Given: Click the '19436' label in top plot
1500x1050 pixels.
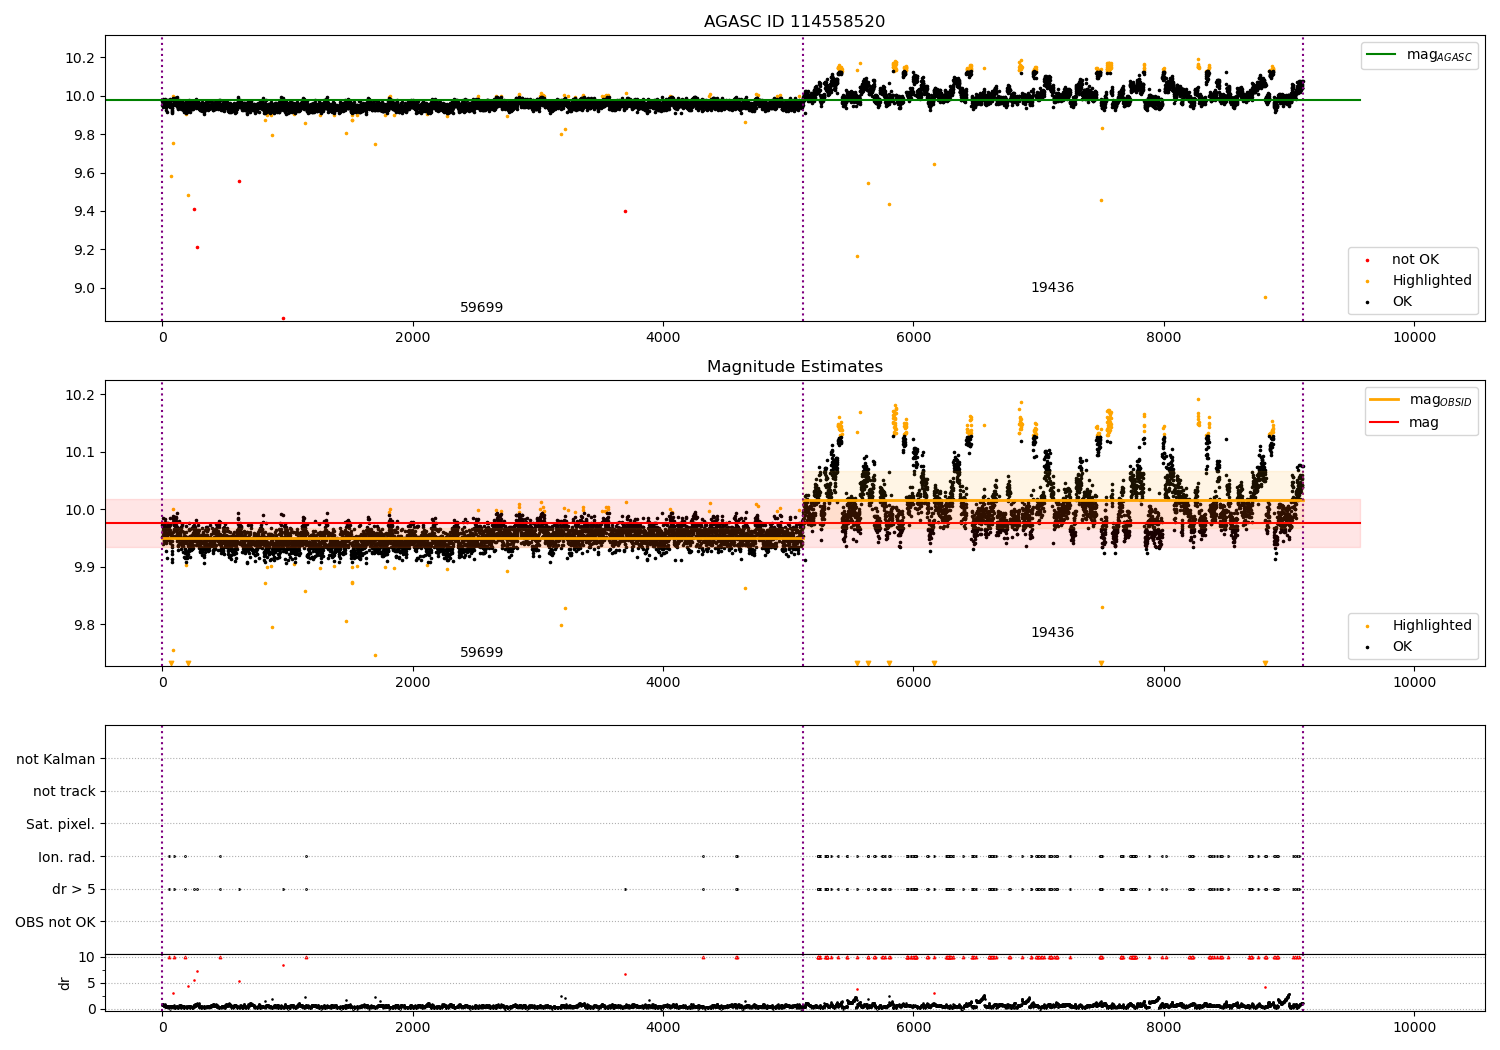Looking at the screenshot, I should (1052, 288).
